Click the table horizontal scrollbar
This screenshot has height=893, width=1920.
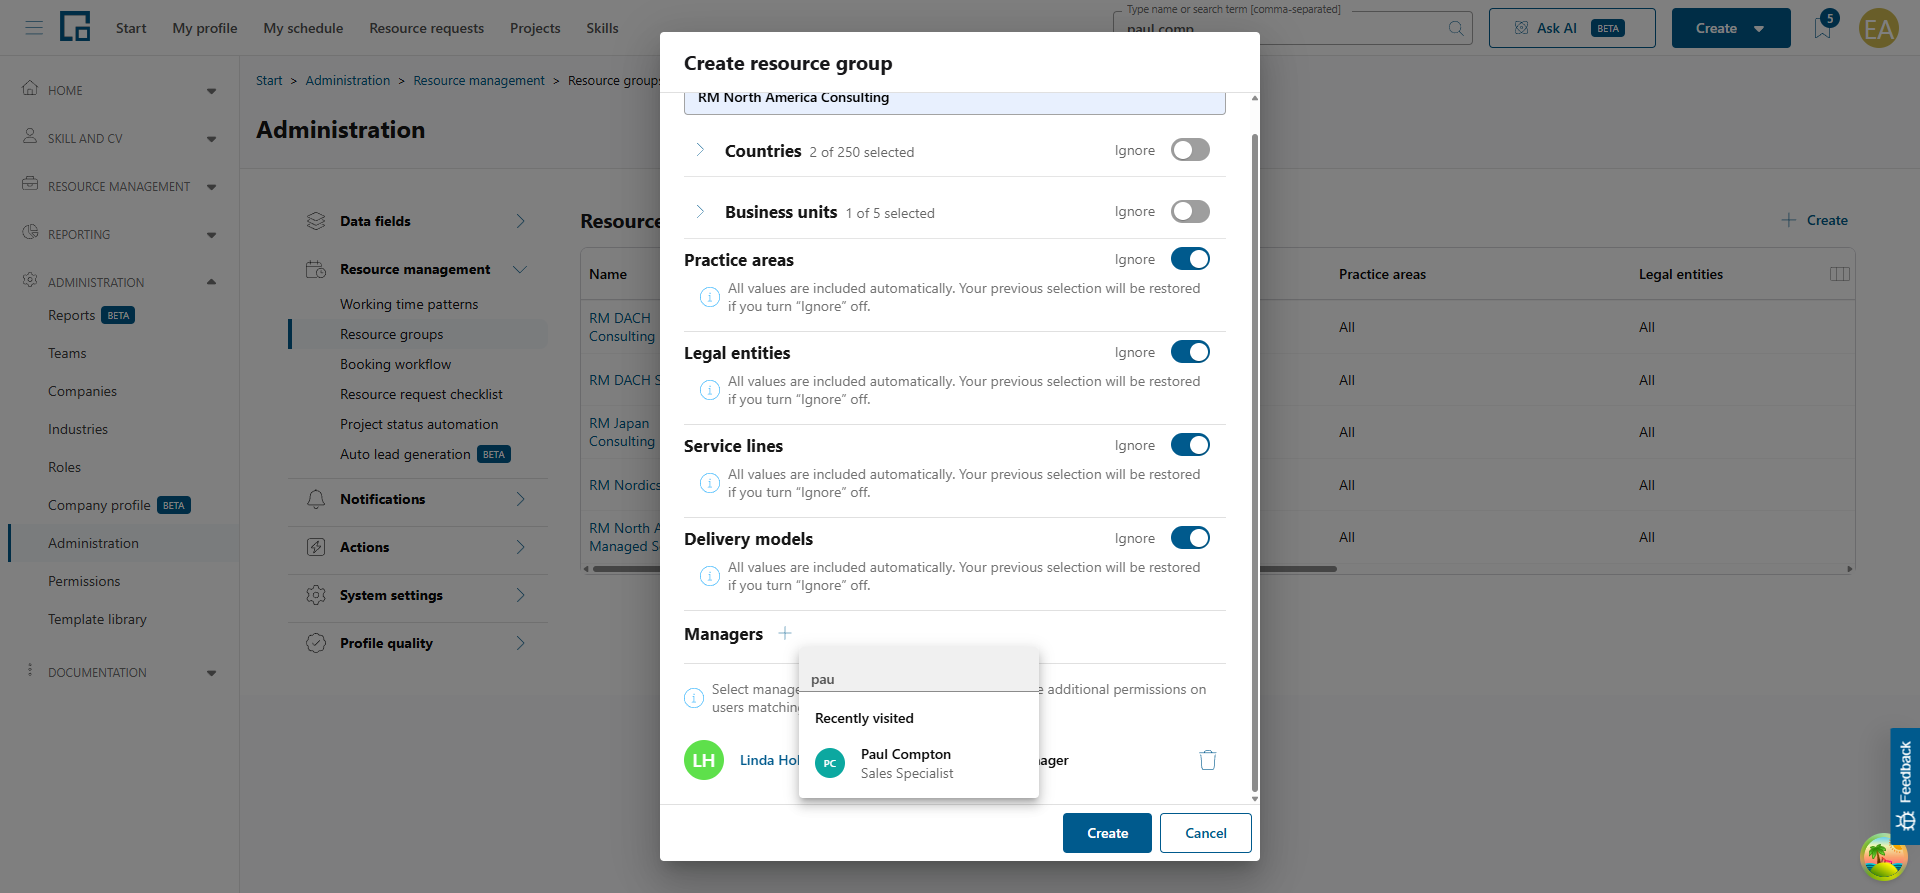tap(965, 569)
